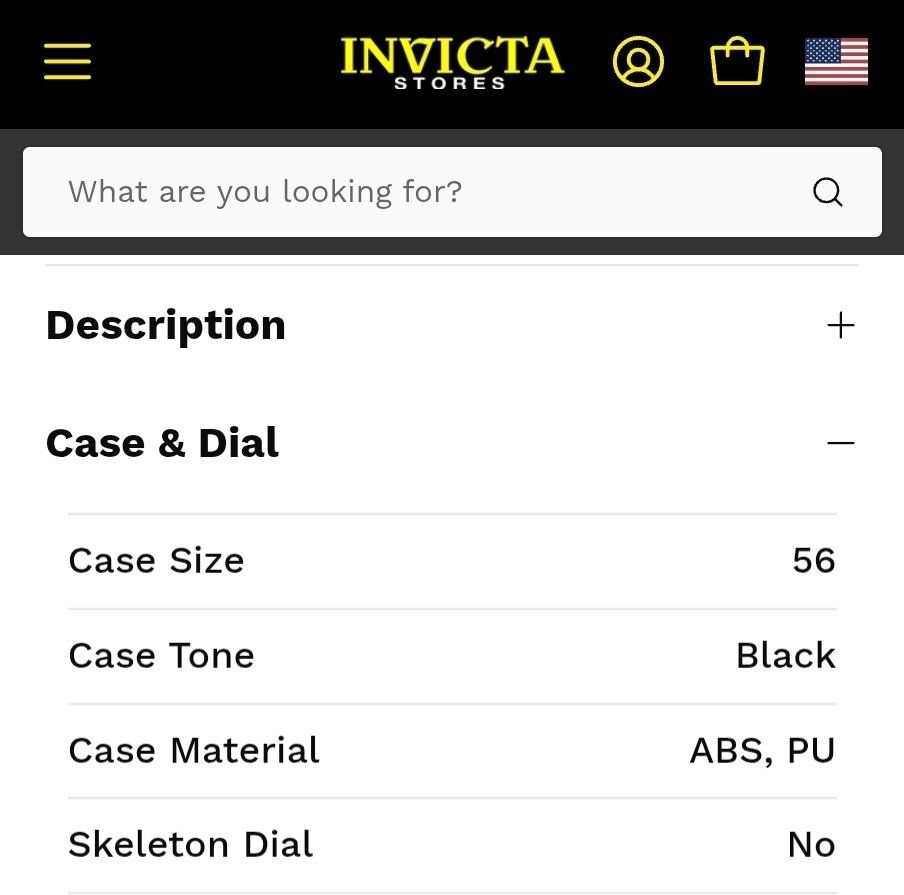Screen dimensions: 904x895
Task: Click the Case Size value 56
Action: point(813,561)
